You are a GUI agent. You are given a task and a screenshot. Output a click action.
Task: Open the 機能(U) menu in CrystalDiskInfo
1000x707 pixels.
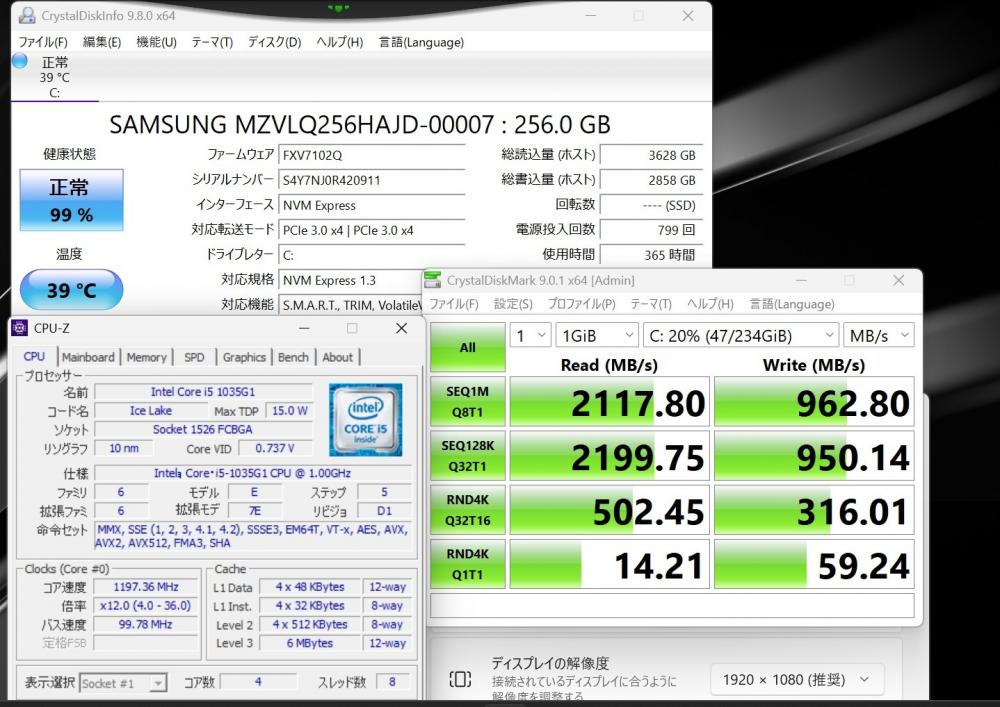tap(156, 42)
